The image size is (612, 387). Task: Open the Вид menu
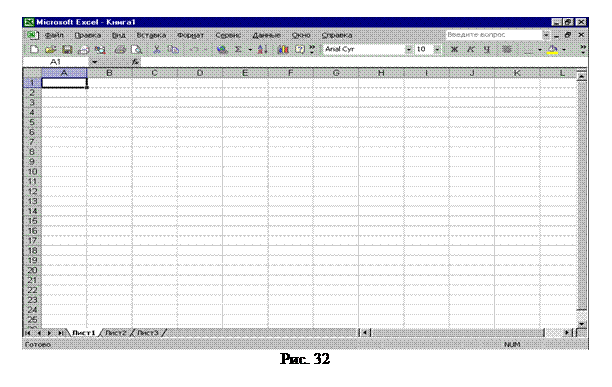pos(119,35)
